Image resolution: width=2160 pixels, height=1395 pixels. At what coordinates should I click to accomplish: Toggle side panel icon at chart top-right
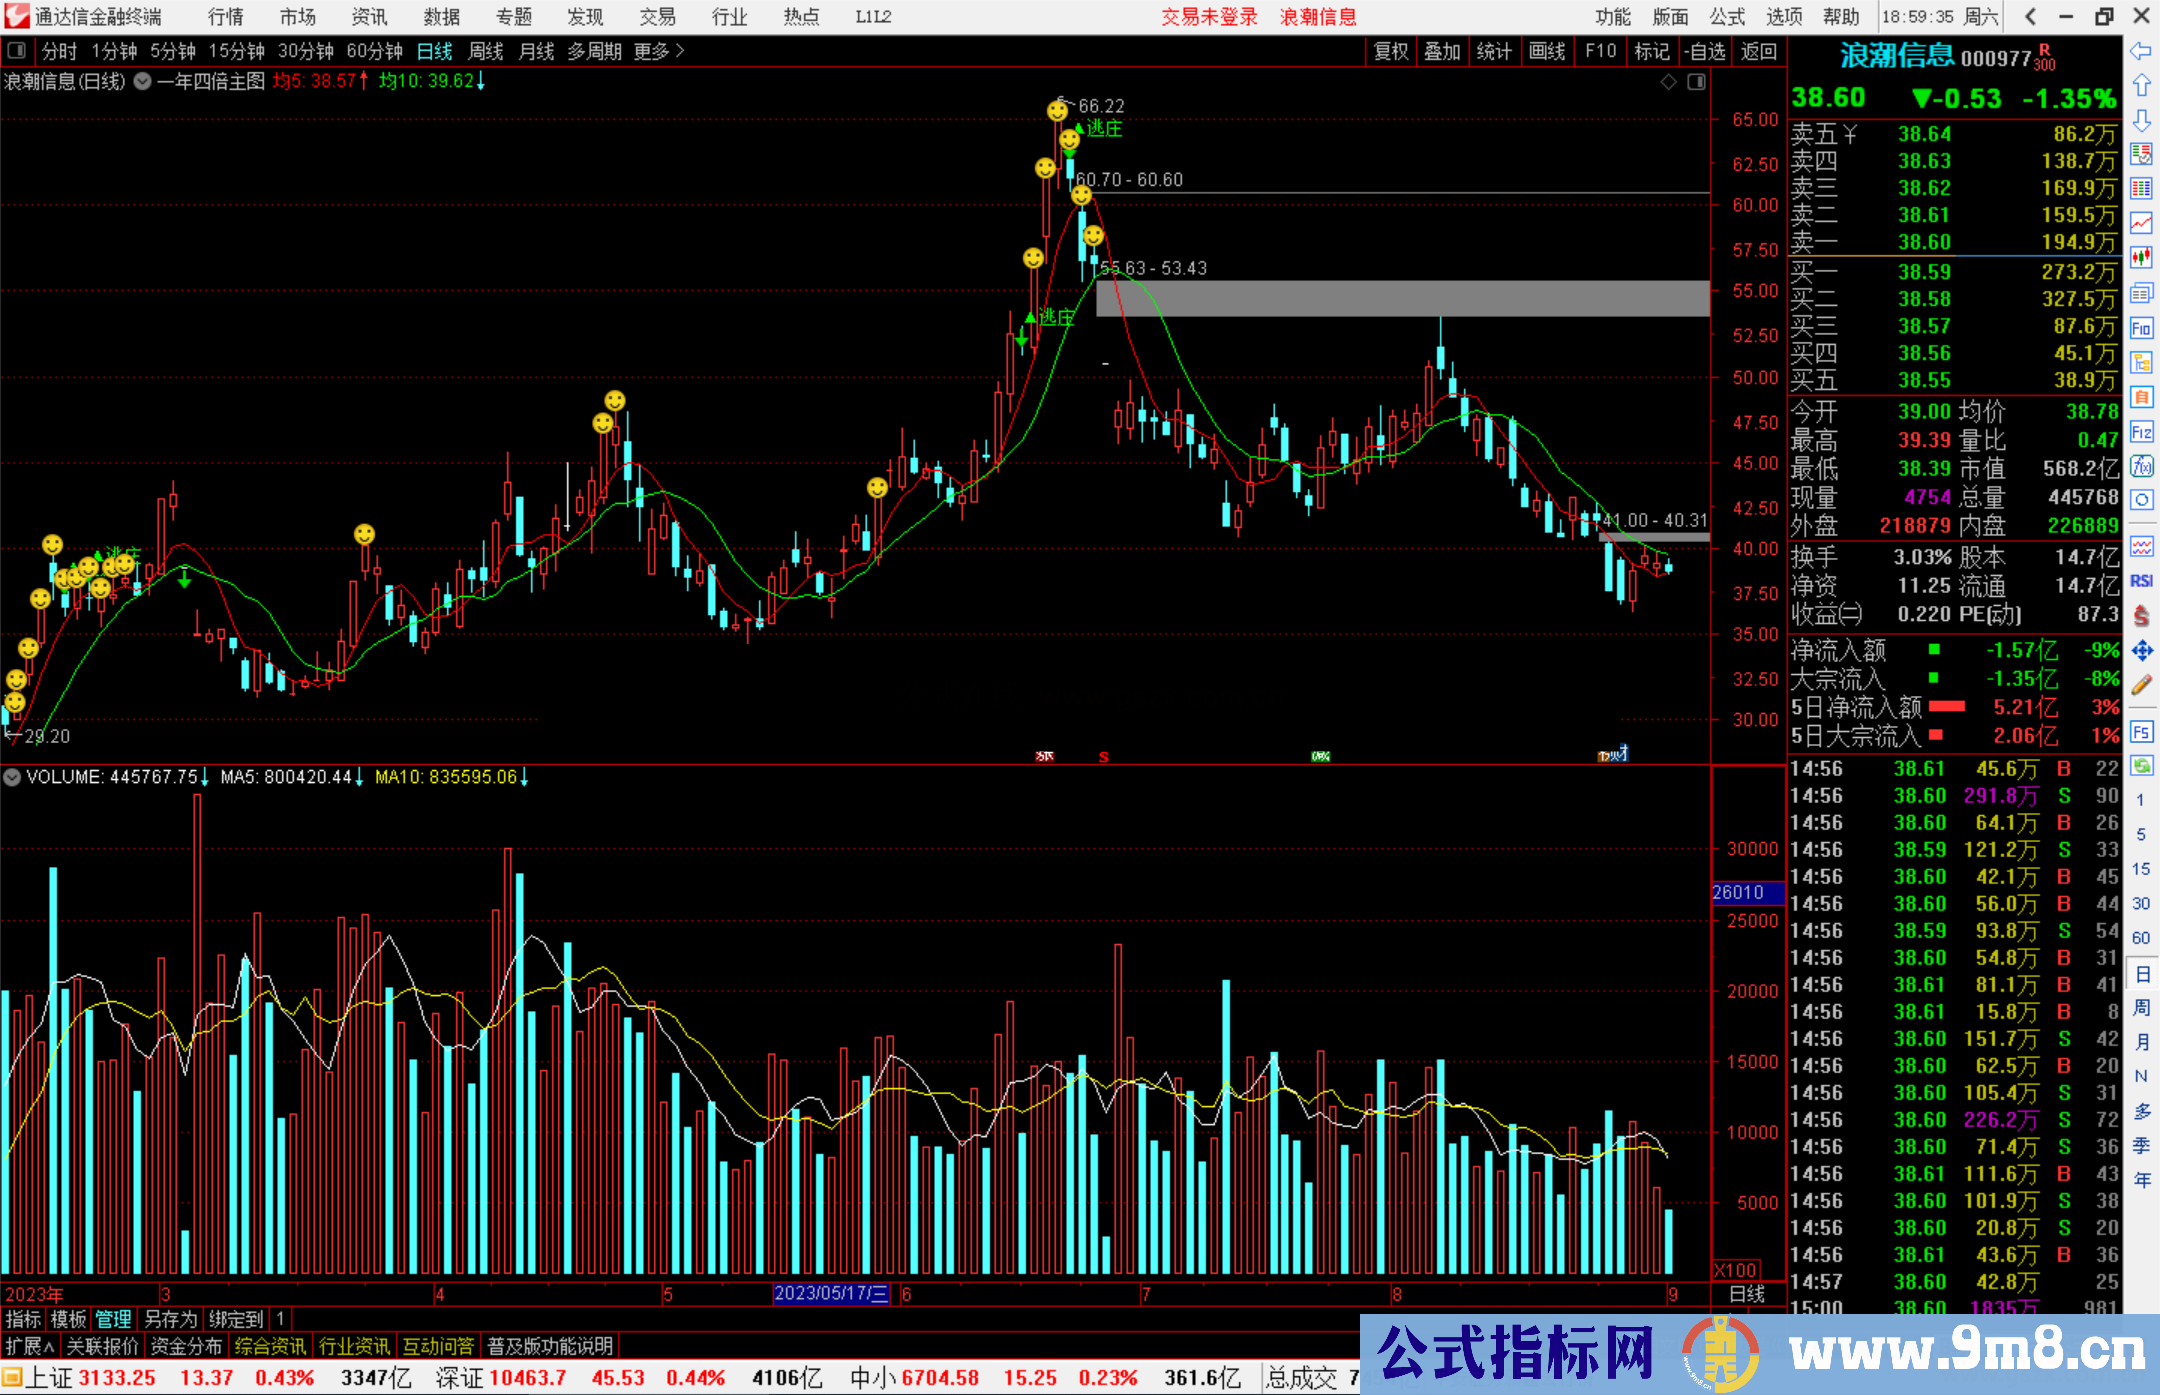1696,82
